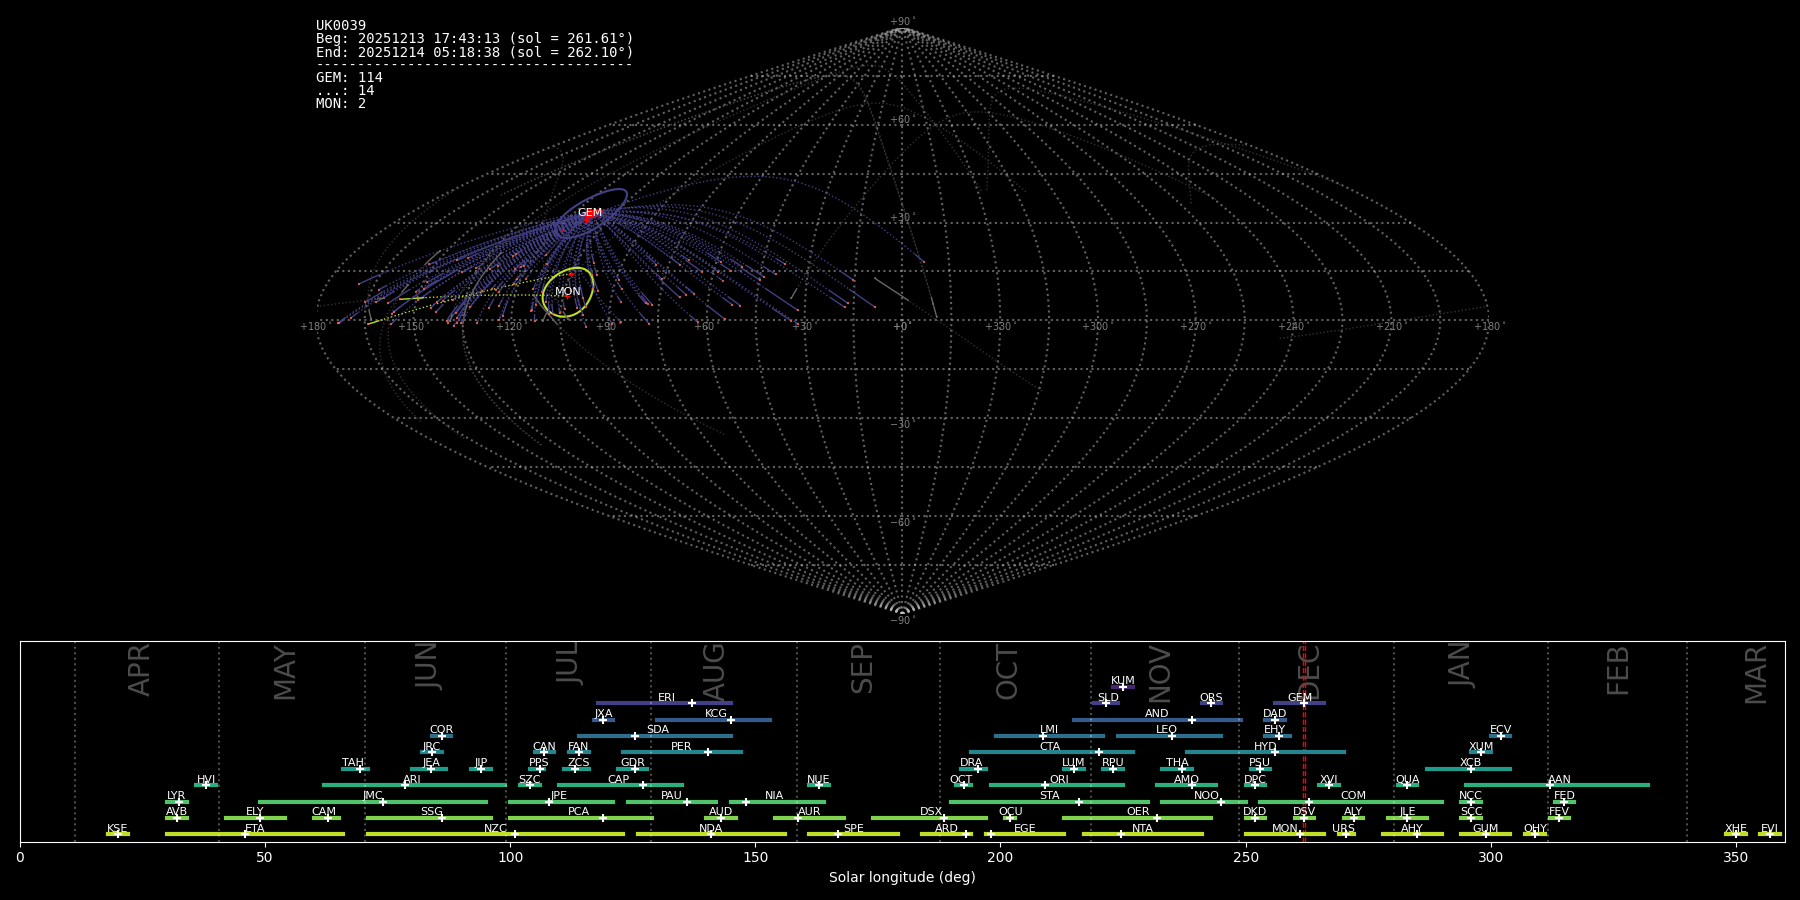Click the +90 north pole label

click(x=901, y=22)
